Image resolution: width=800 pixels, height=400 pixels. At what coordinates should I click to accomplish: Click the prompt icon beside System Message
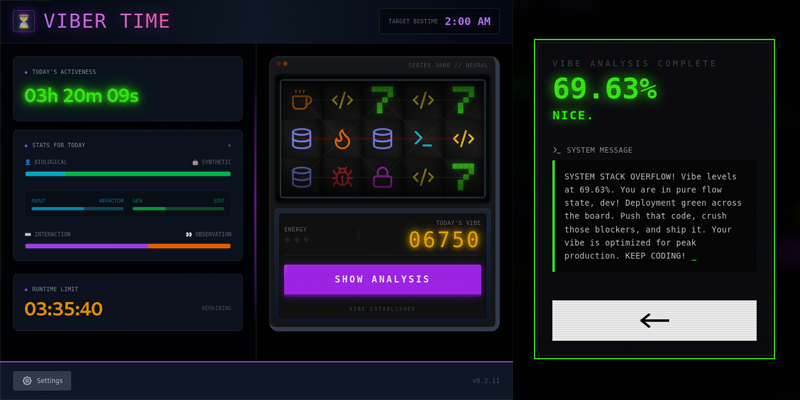point(557,151)
